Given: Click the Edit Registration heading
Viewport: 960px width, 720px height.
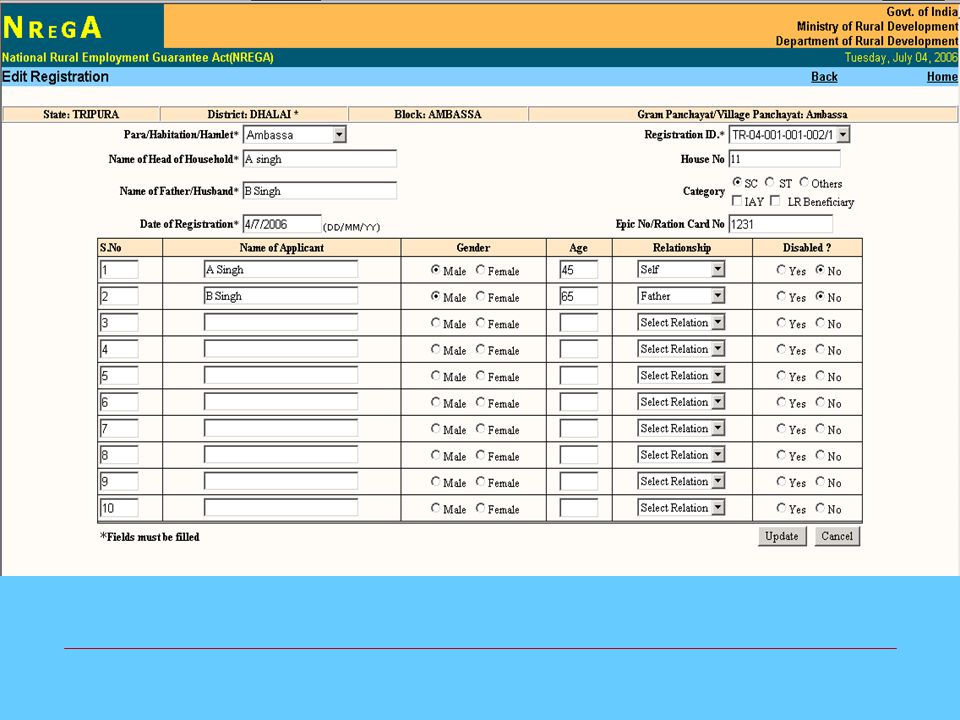Looking at the screenshot, I should point(56,77).
